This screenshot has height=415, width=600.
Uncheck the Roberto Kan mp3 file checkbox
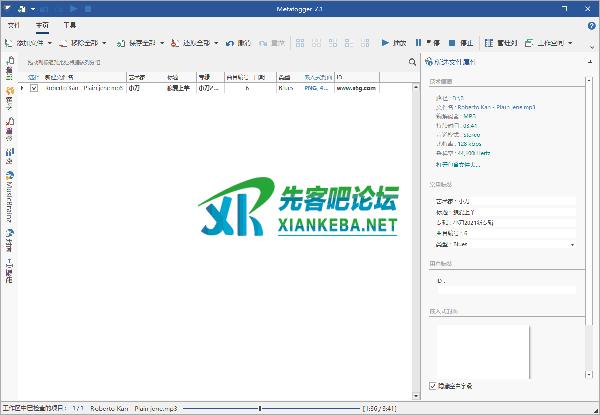point(33,88)
